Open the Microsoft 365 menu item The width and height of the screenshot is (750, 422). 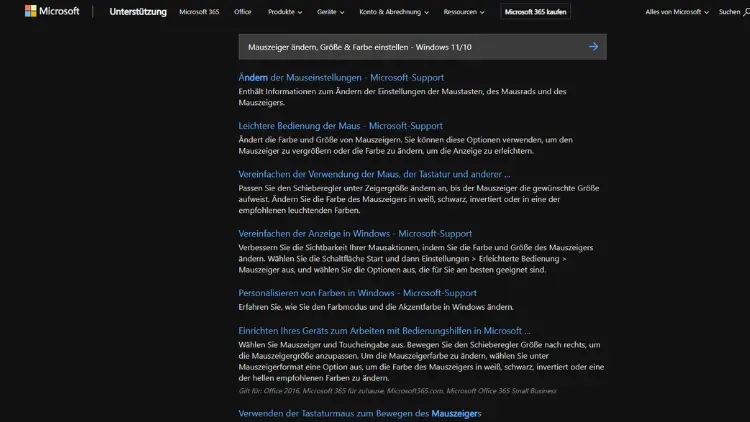pyautogui.click(x=199, y=11)
